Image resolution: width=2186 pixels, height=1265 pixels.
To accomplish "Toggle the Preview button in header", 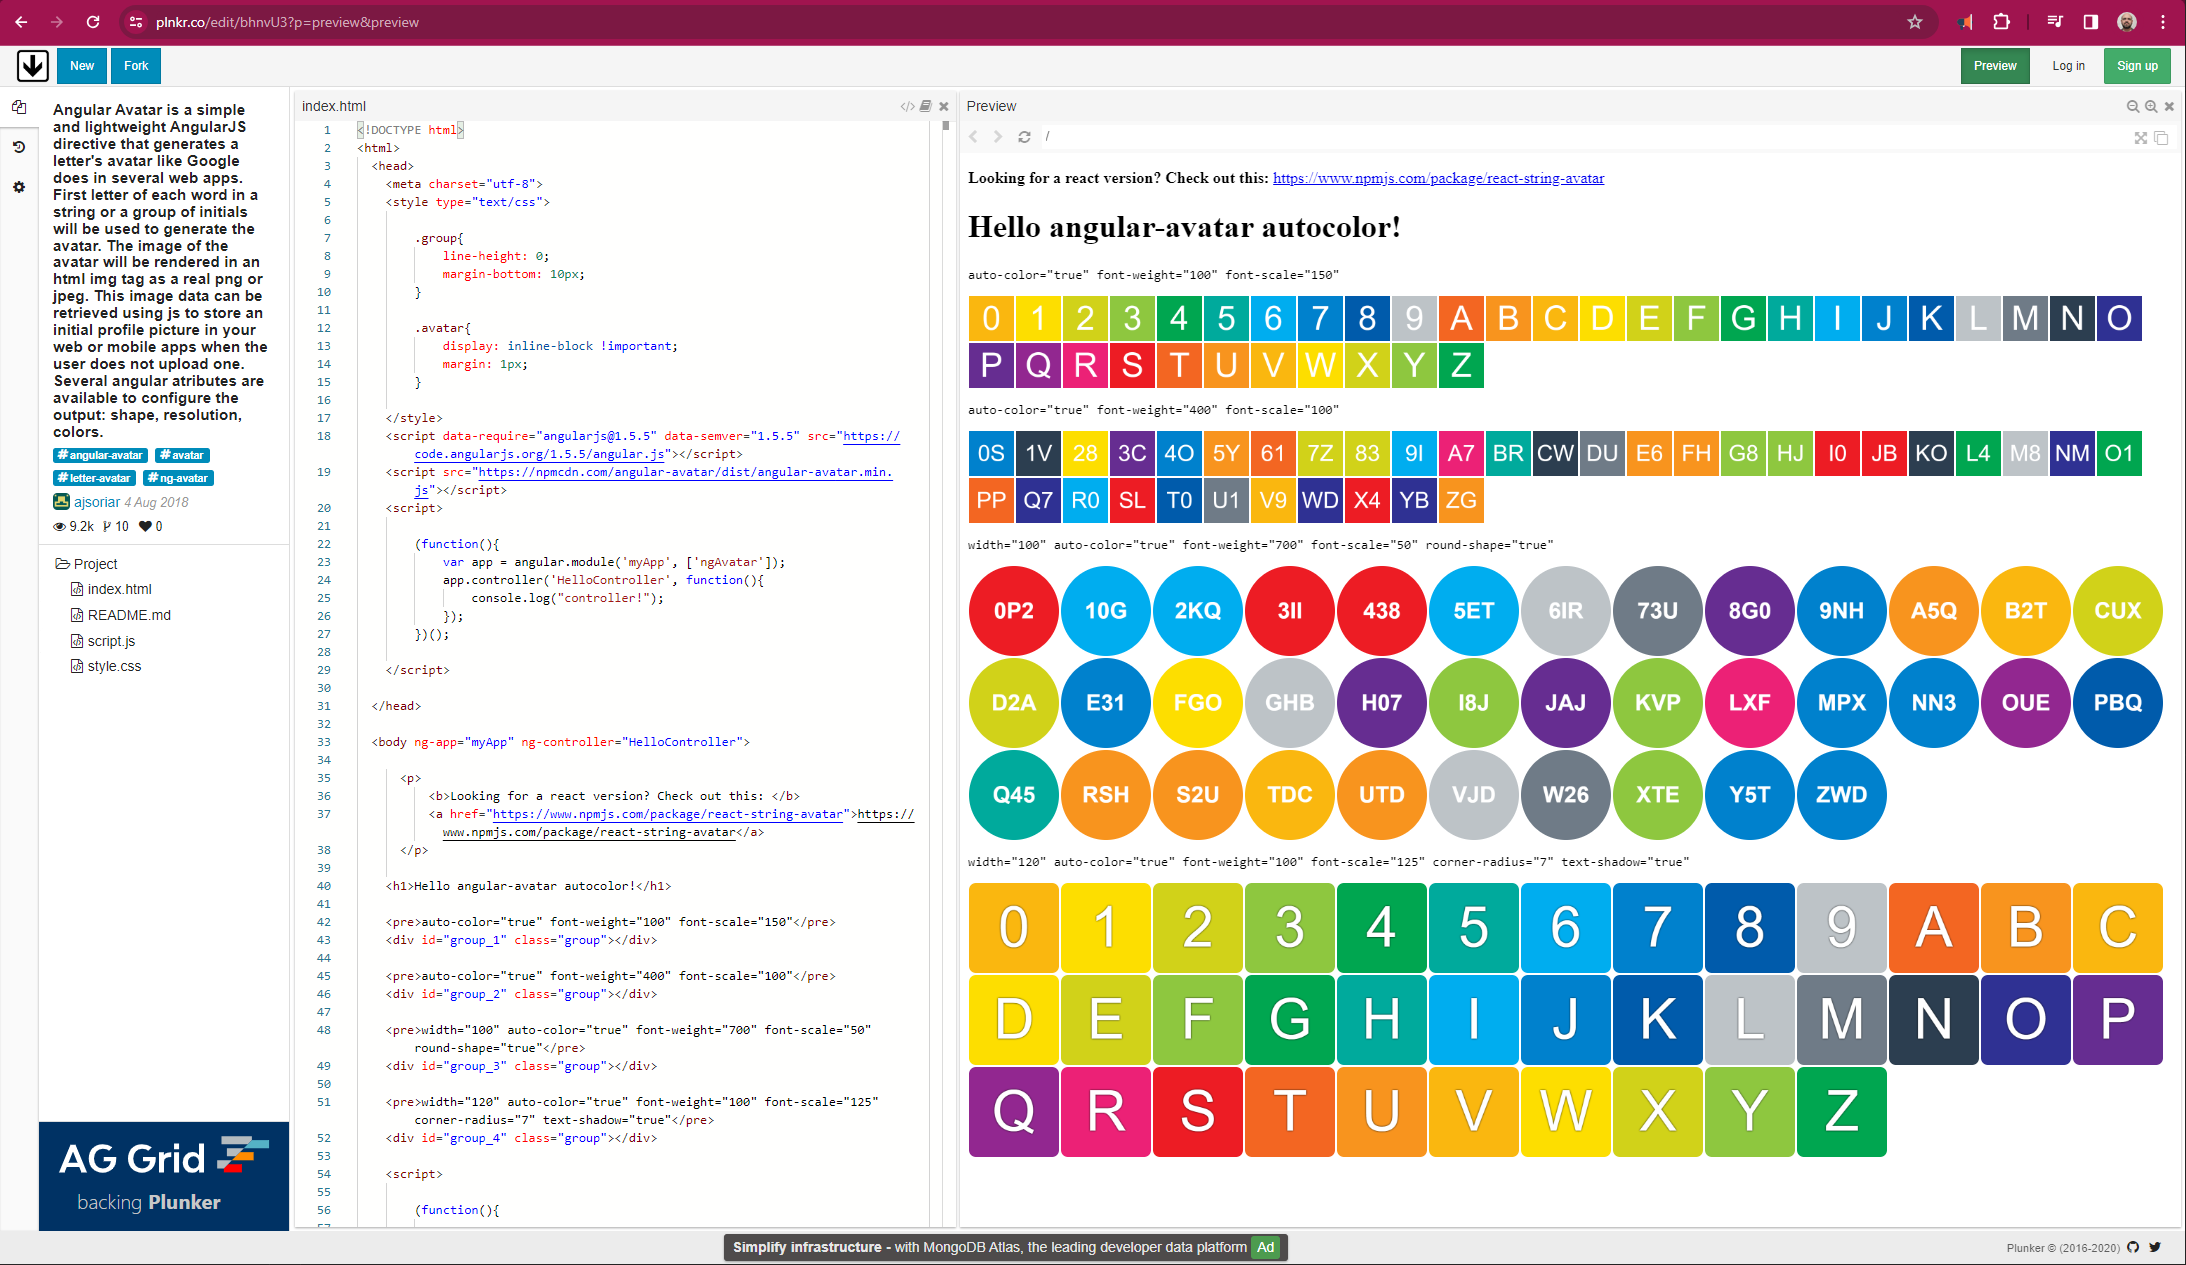I will pos(1994,66).
